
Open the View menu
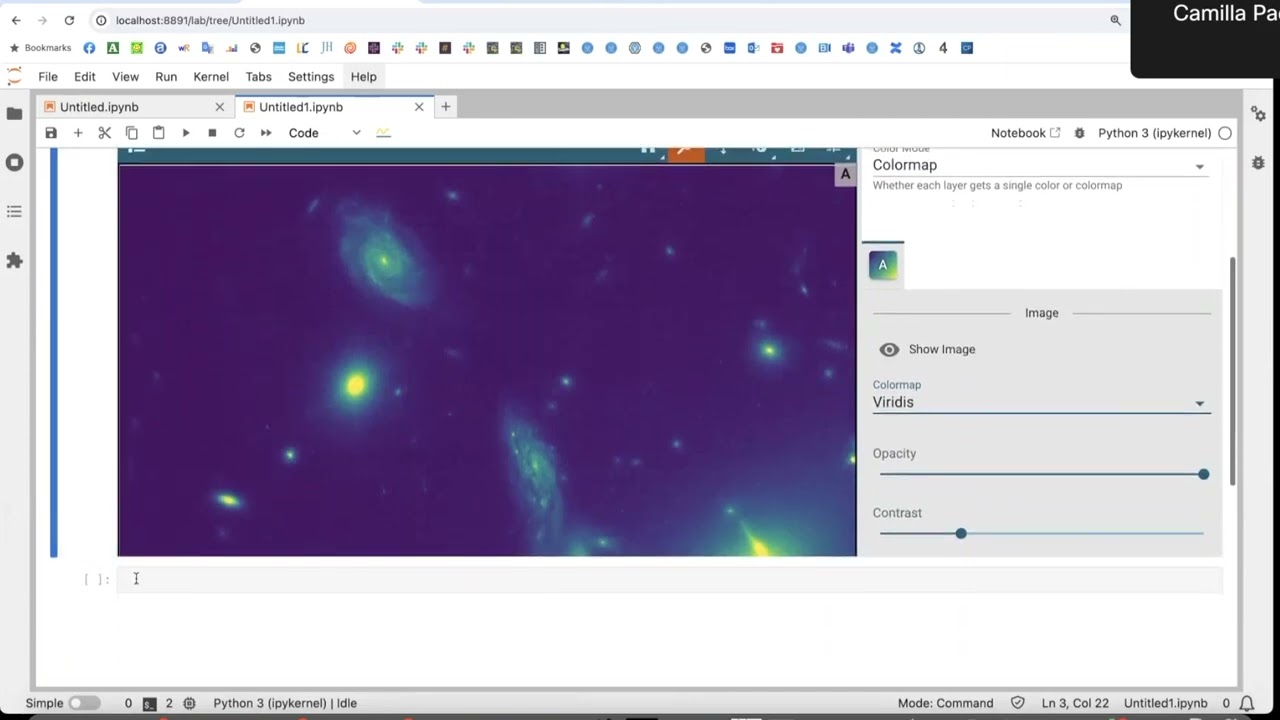pyautogui.click(x=125, y=77)
